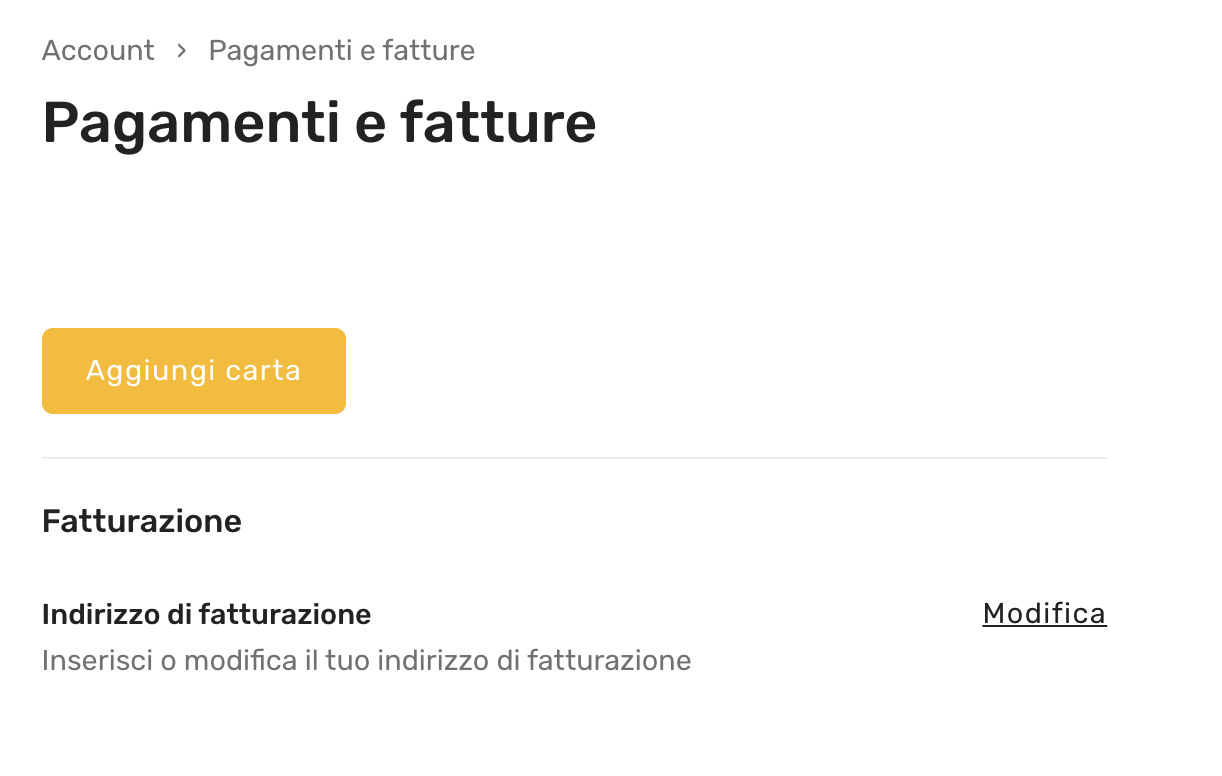Open the Modifica link for billing address
The width and height of the screenshot is (1222, 776).
(1044, 613)
